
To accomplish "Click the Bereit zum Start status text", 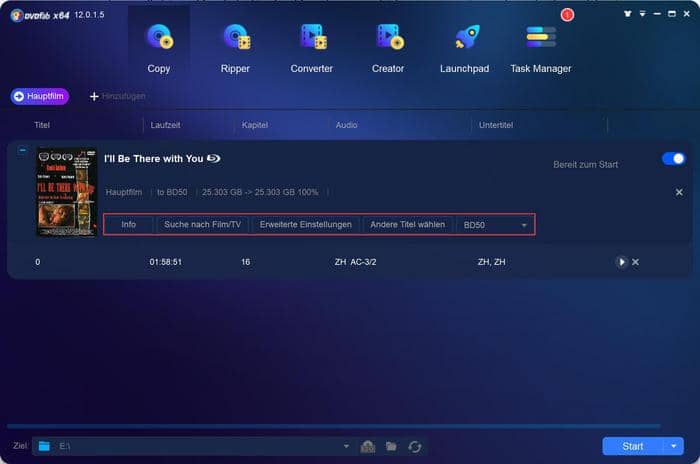I will (586, 164).
